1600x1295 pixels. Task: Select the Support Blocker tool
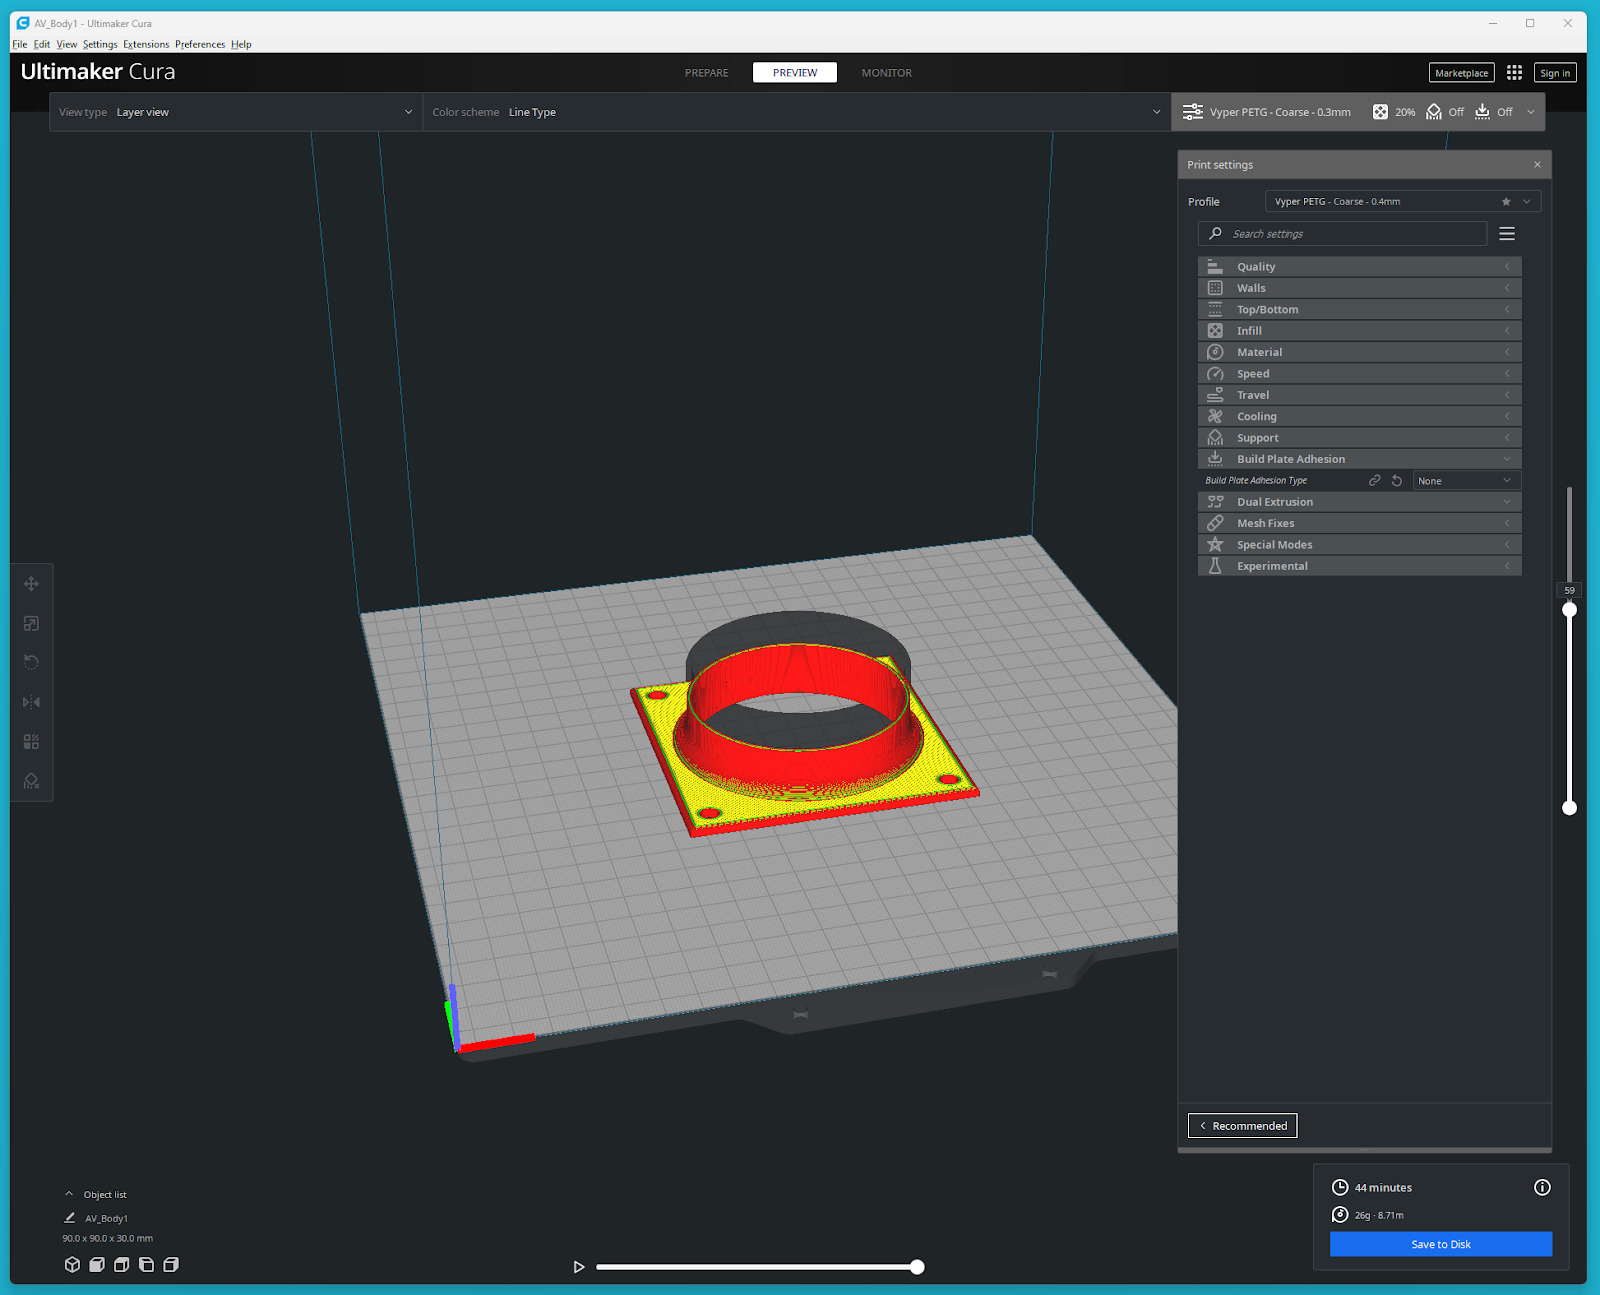(x=31, y=781)
